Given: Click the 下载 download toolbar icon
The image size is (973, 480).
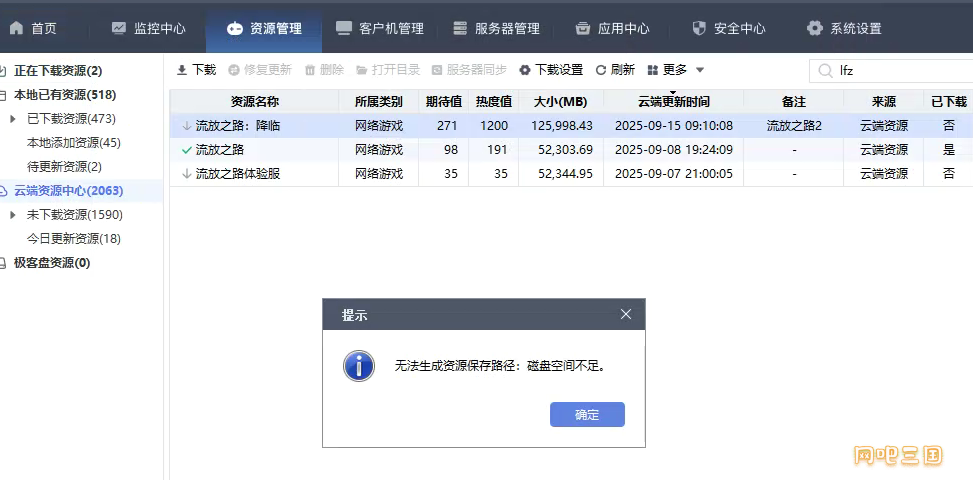Looking at the screenshot, I should tap(182, 70).
